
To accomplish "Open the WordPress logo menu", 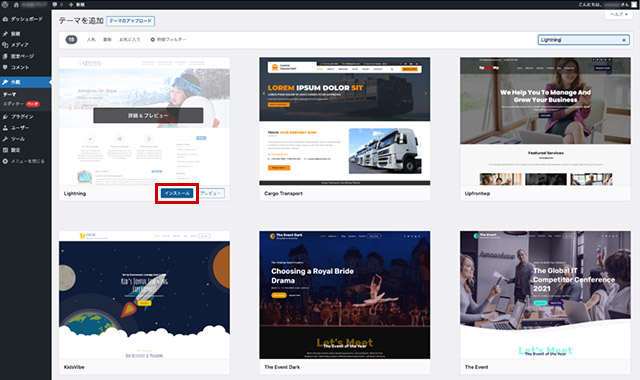I will point(5,4).
